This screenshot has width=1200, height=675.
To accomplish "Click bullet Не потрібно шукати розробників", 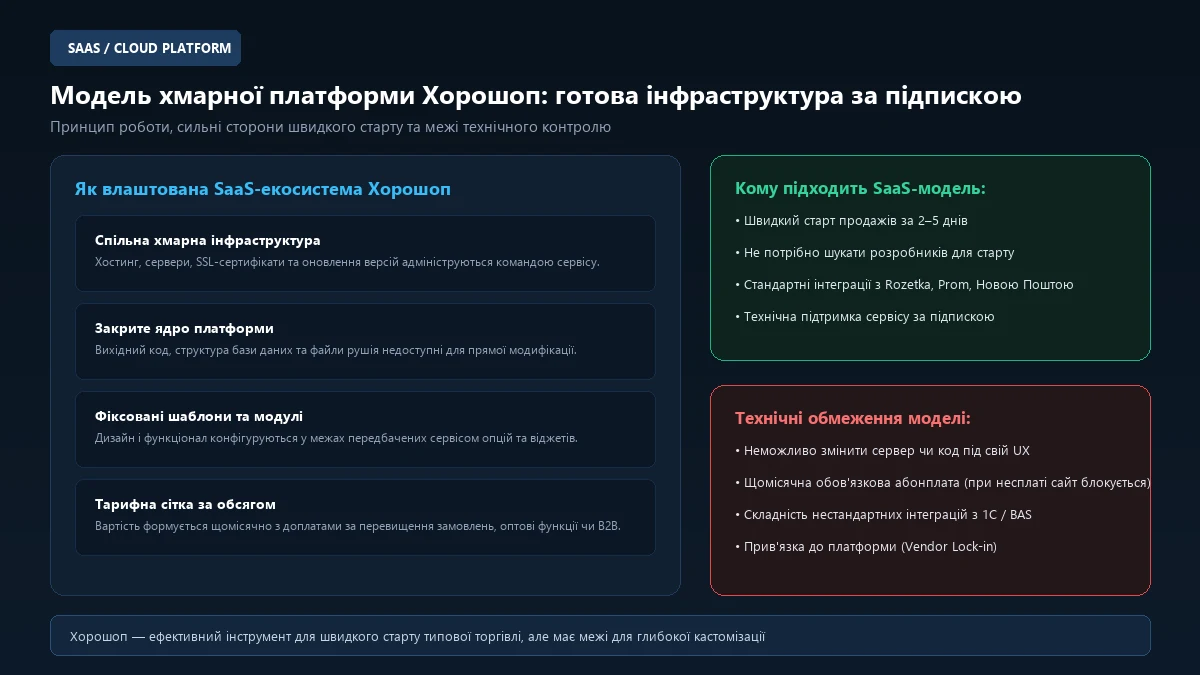I will (x=875, y=253).
